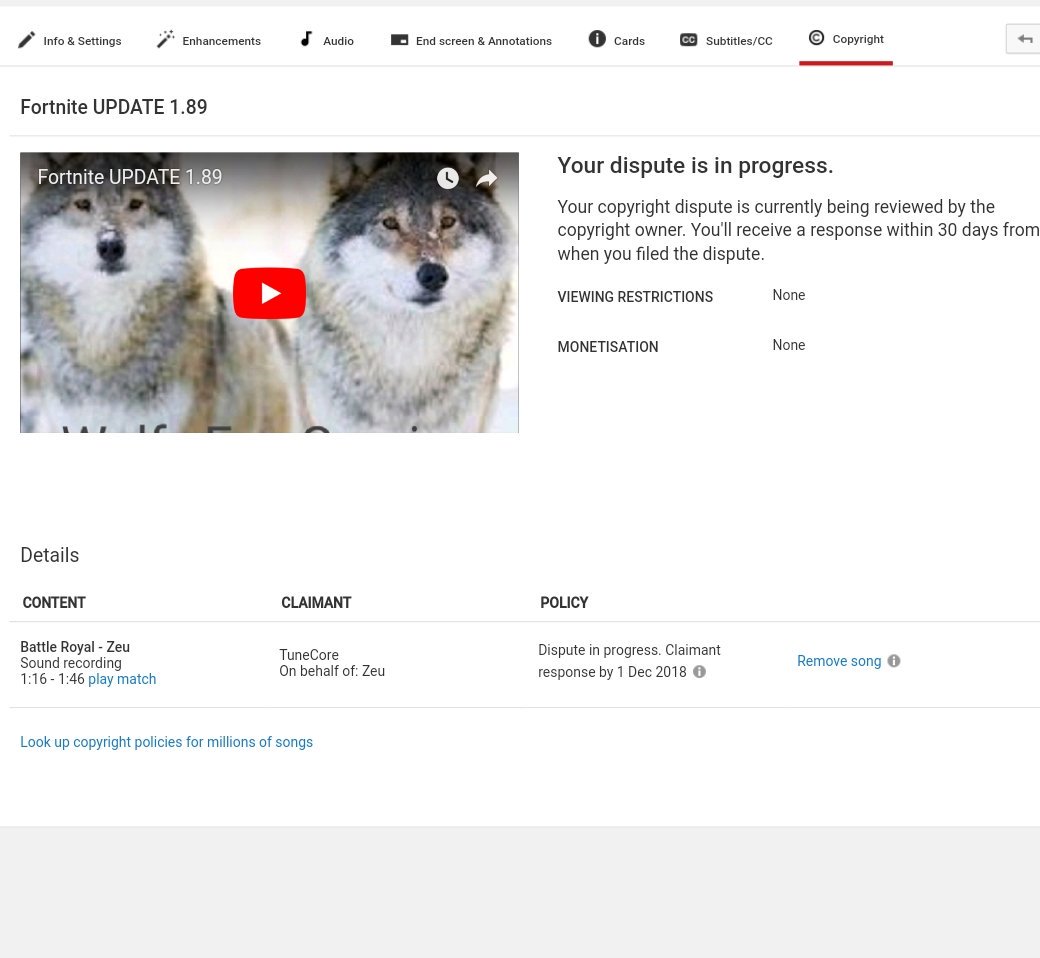Open Look up copyright policies link
The width and height of the screenshot is (1040, 958).
coord(166,742)
